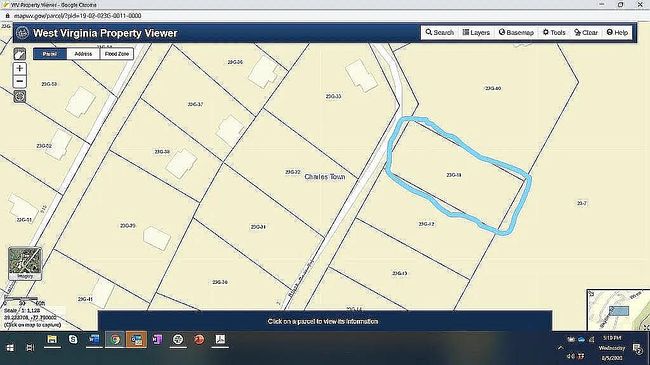Expand the Tools menu
Image resolution: width=650 pixels, height=365 pixels.
pos(554,32)
